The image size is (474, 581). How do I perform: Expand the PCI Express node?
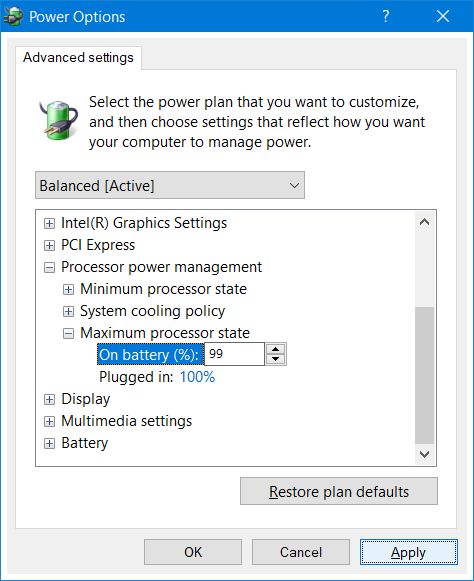49,245
